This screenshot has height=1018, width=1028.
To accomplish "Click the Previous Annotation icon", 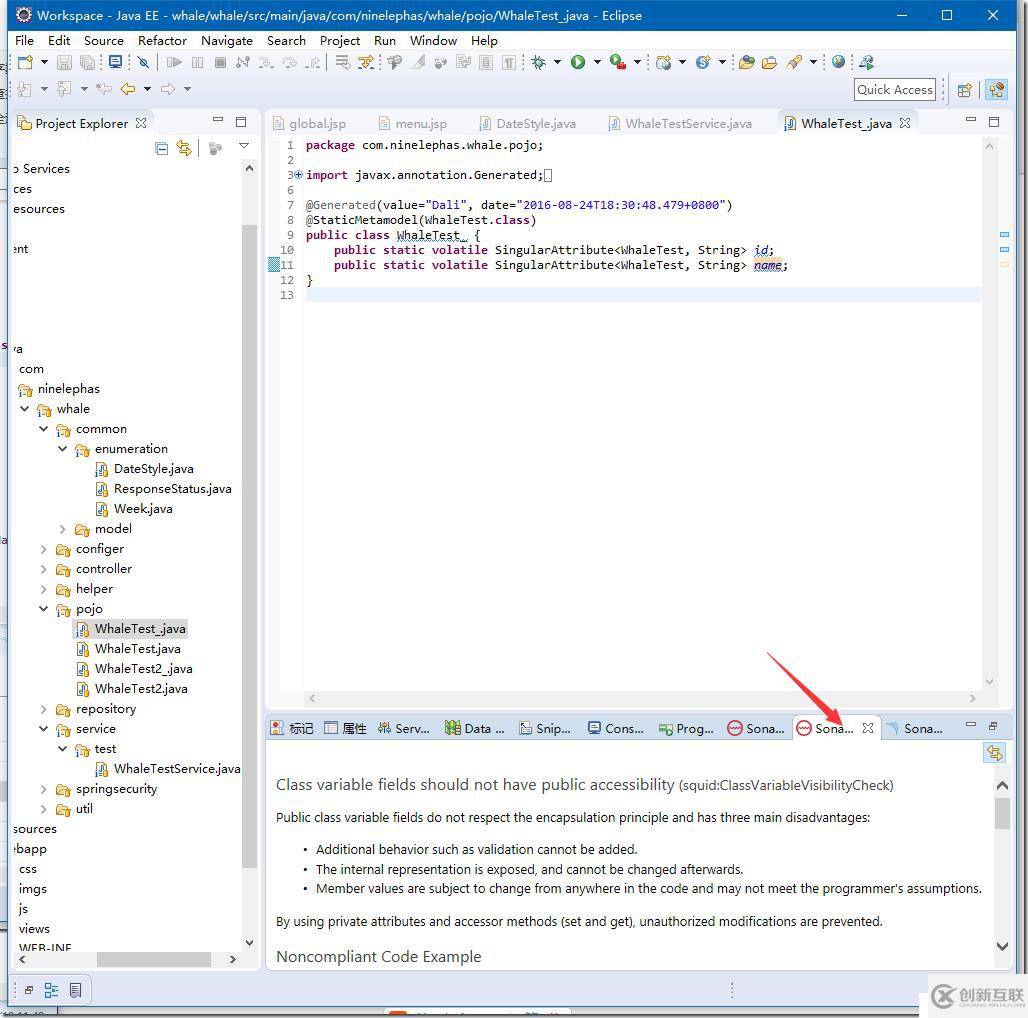I will click(64, 88).
